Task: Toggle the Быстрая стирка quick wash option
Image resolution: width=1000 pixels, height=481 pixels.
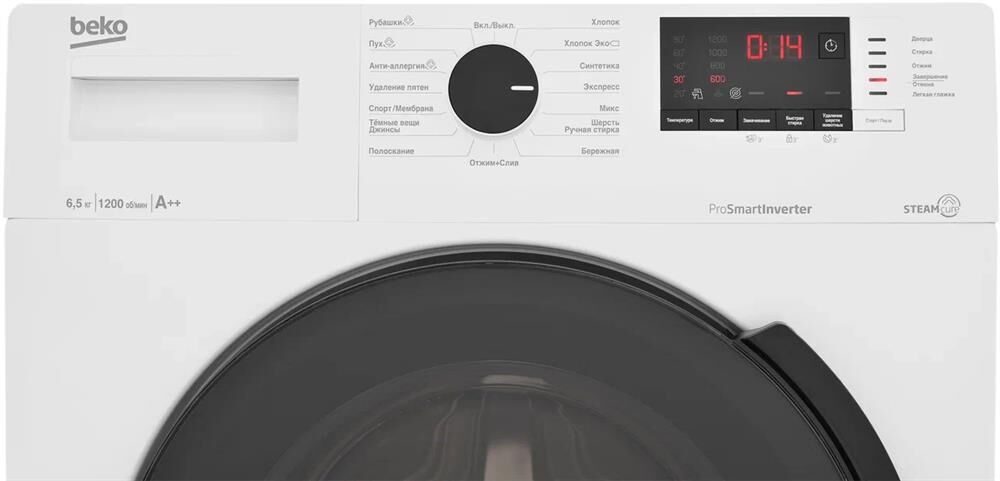Action: 794,120
